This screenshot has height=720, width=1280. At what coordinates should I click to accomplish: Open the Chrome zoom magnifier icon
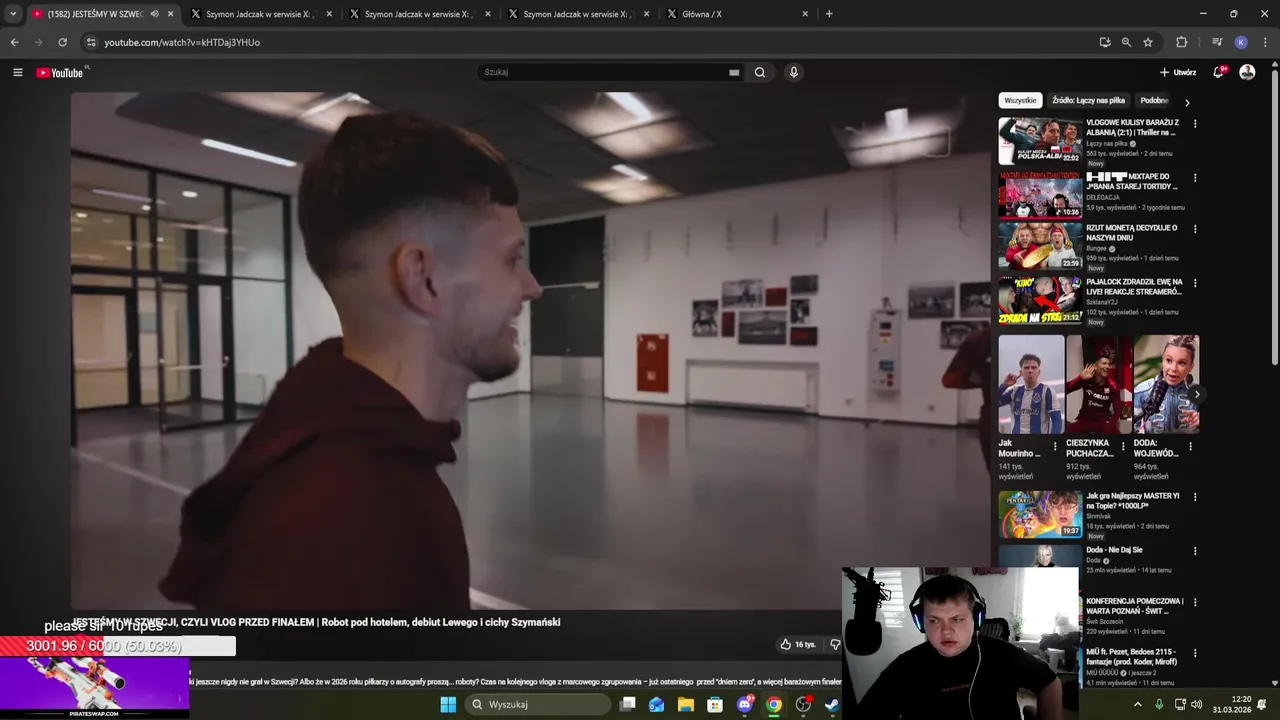coord(1126,42)
